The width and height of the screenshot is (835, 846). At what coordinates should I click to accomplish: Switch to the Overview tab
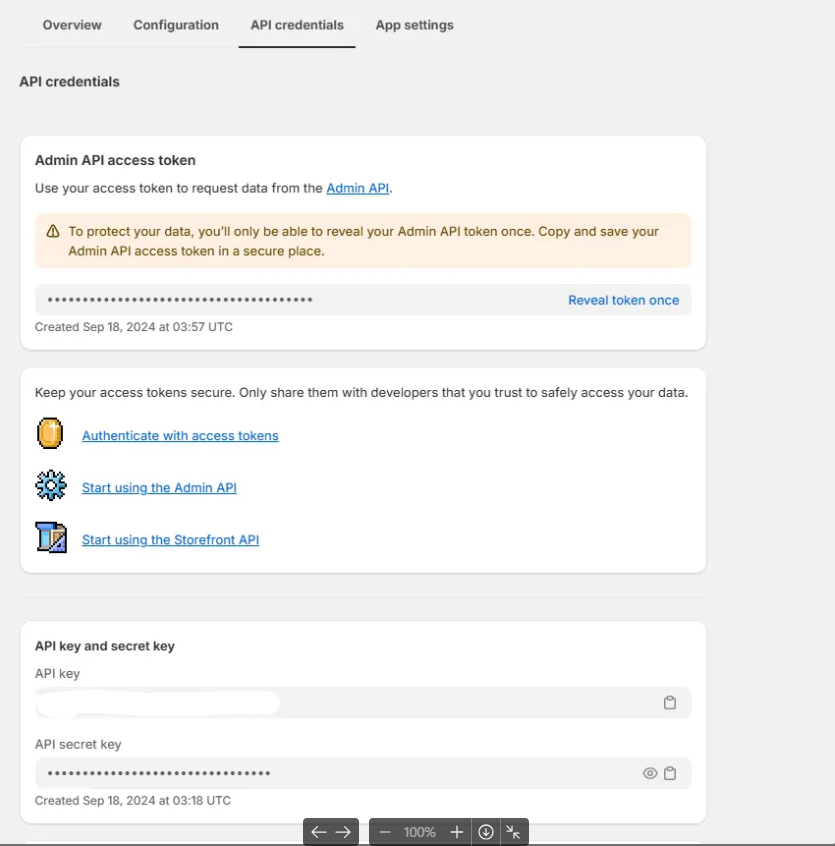(x=72, y=25)
